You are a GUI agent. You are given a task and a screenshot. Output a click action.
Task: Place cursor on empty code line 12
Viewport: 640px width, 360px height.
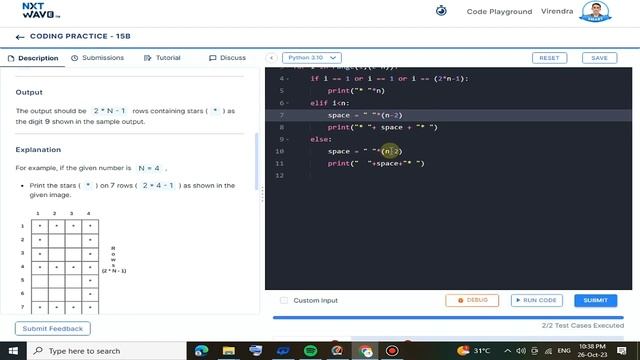[449, 176]
